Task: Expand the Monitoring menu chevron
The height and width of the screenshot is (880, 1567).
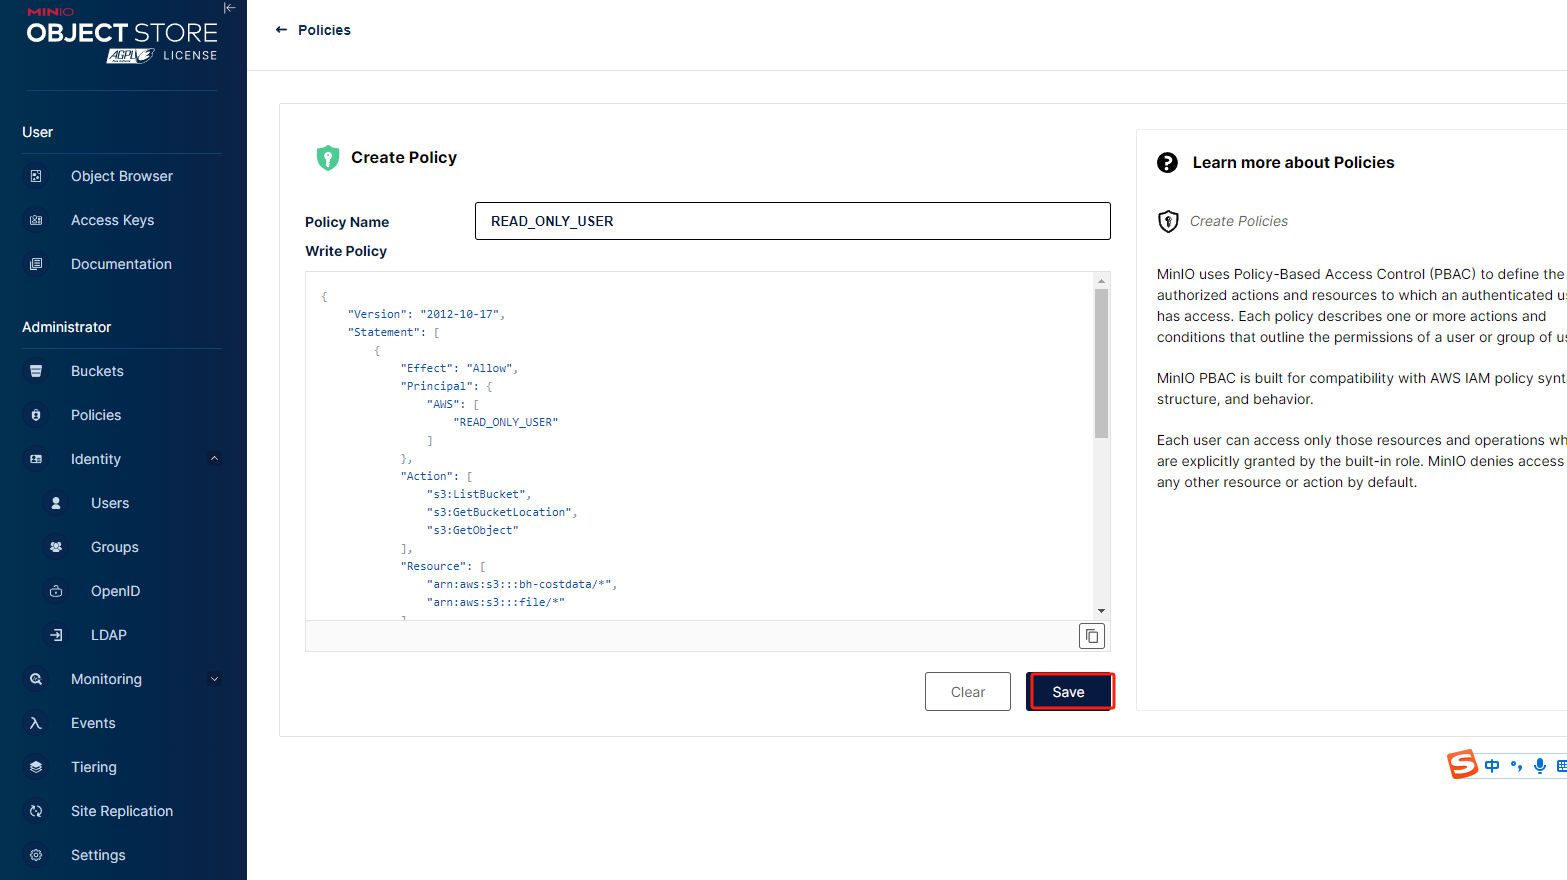Action: point(214,679)
